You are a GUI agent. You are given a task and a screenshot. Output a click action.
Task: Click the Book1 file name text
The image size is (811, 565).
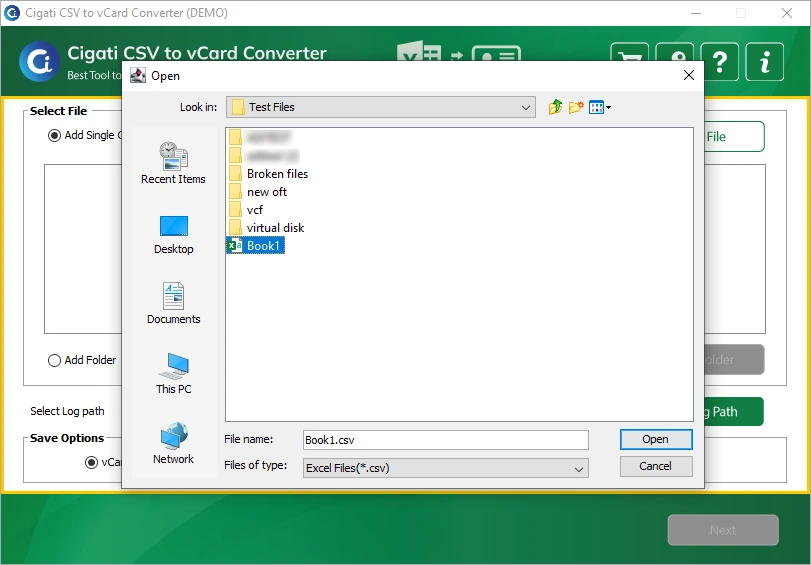tap(263, 246)
